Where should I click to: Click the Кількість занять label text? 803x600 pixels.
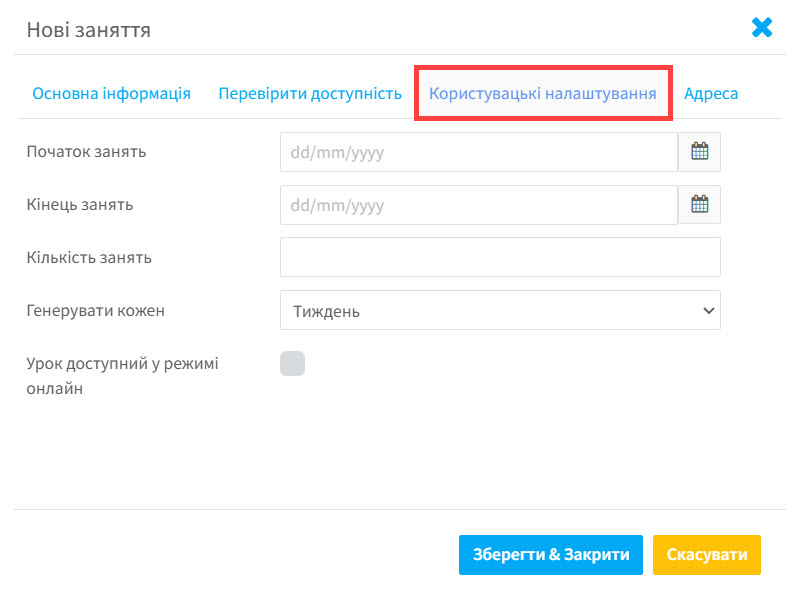[89, 257]
